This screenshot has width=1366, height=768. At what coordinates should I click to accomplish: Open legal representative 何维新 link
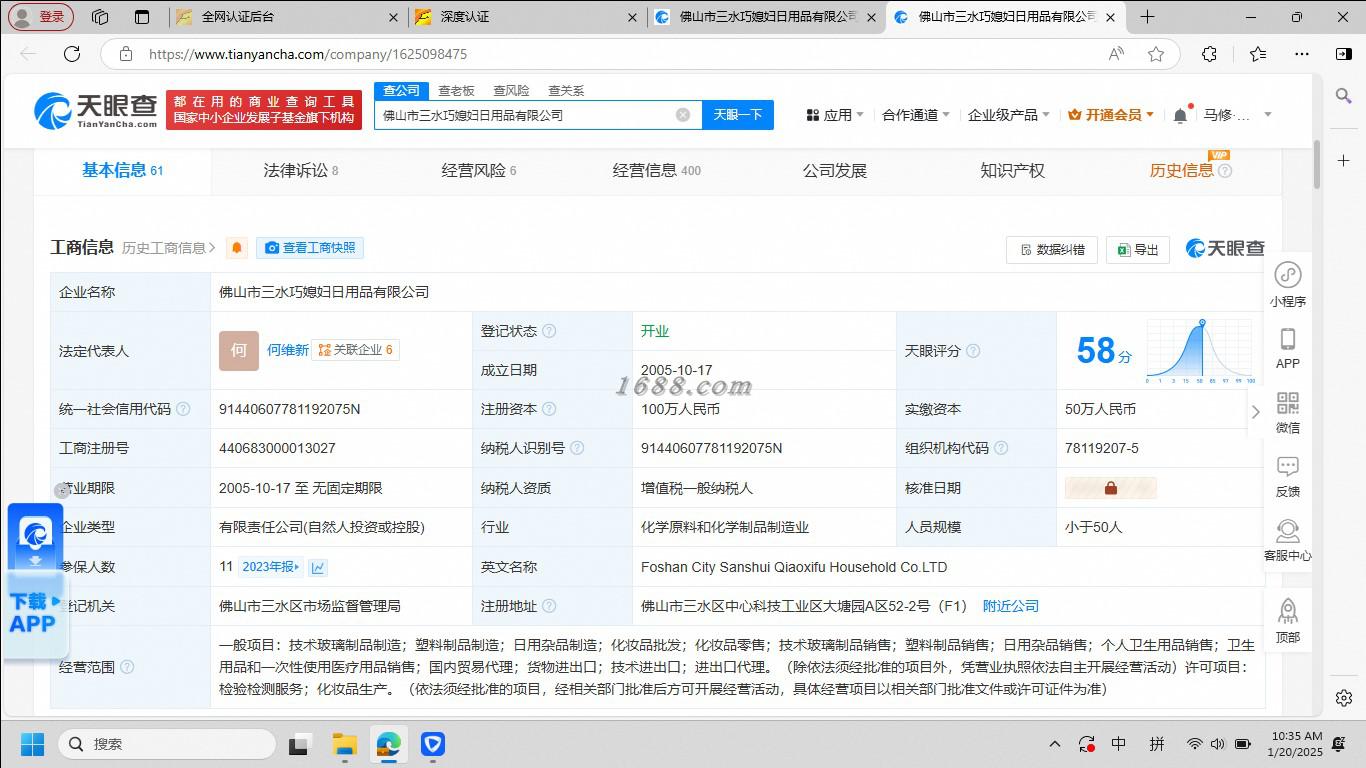pos(288,350)
